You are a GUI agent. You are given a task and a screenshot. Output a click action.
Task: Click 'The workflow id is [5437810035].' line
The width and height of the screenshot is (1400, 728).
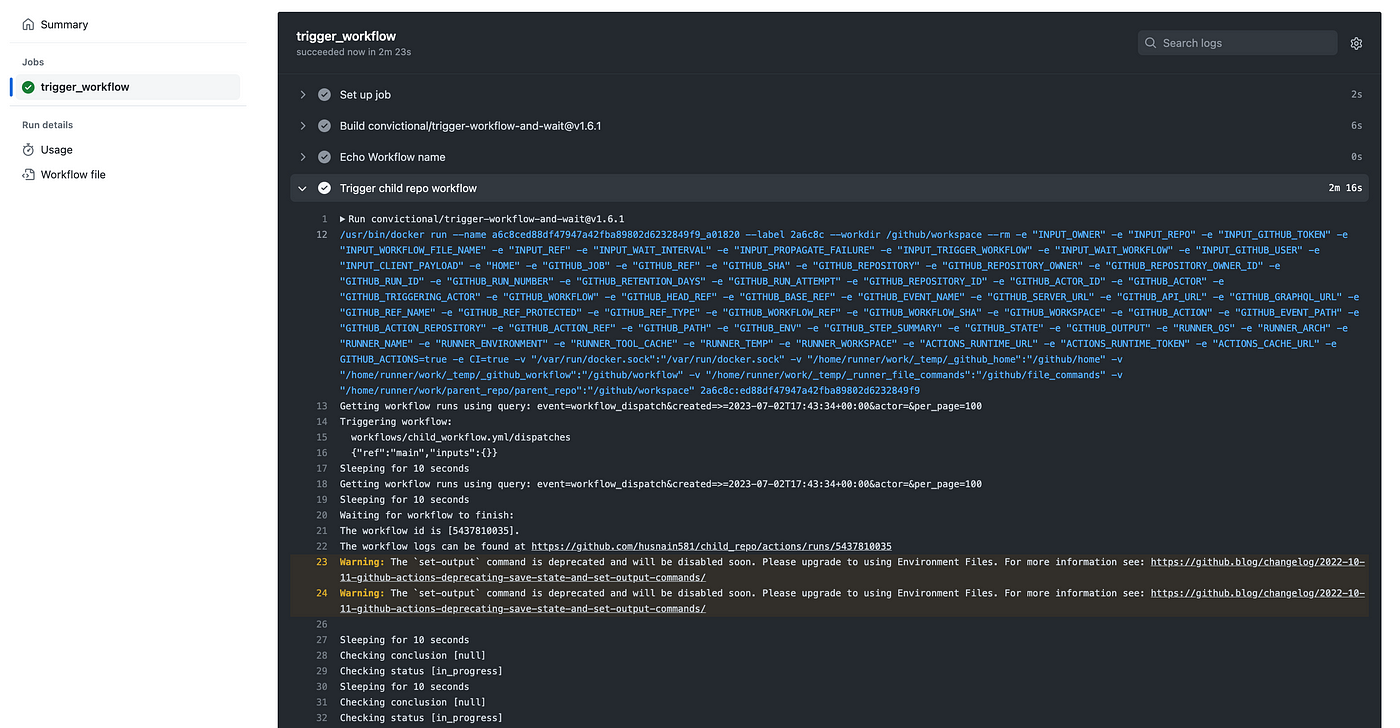(x=430, y=531)
